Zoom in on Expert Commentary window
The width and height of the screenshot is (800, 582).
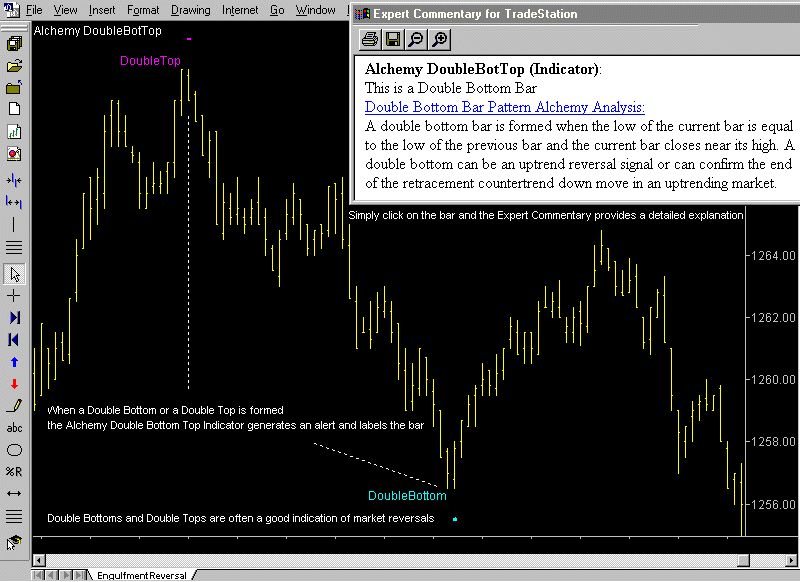click(440, 39)
